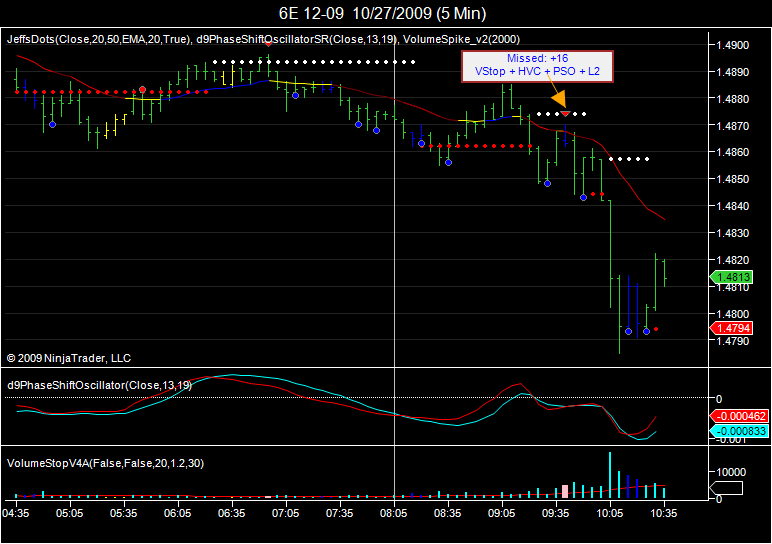Click the 05:05 time axis label
The height and width of the screenshot is (544, 772).
pos(69,513)
